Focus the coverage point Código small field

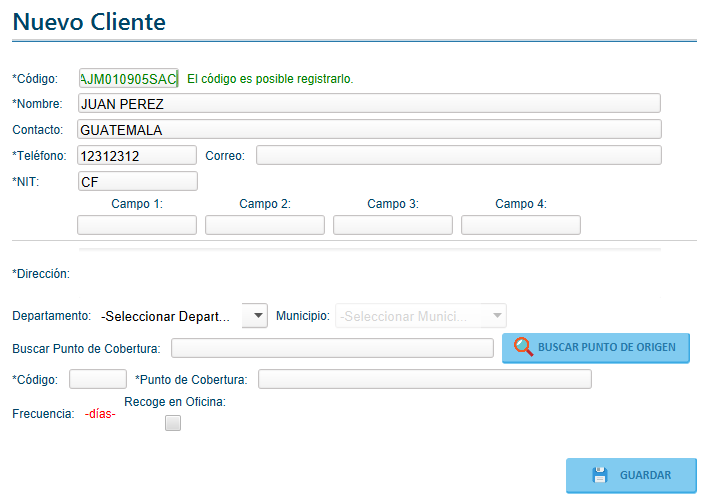[97, 379]
